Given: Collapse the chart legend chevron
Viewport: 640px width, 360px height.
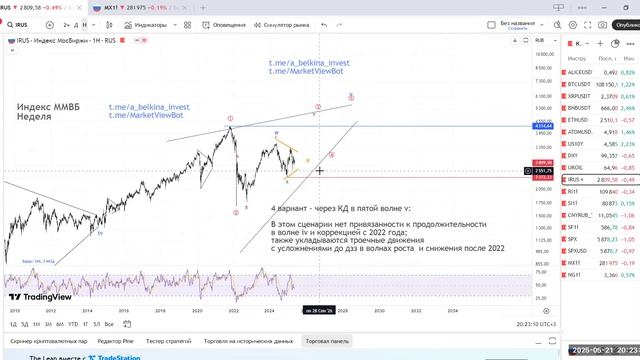Looking at the screenshot, I should (x=12, y=50).
